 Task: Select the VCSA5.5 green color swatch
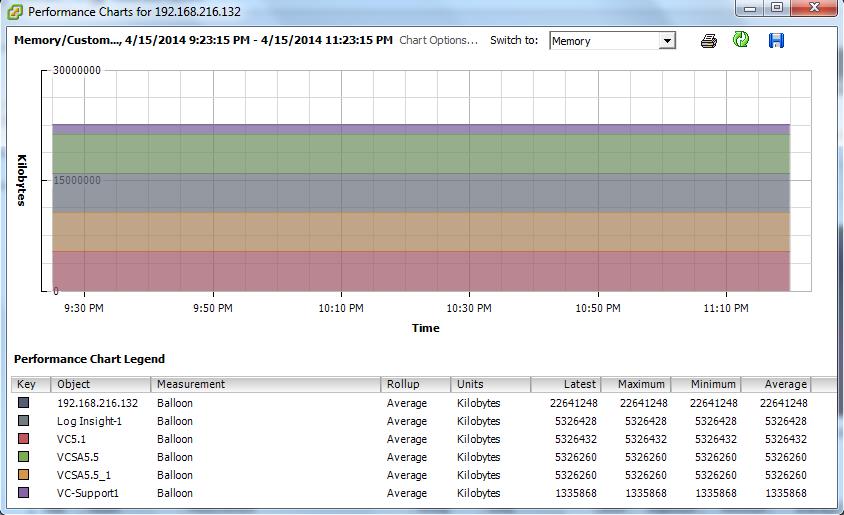pos(24,456)
